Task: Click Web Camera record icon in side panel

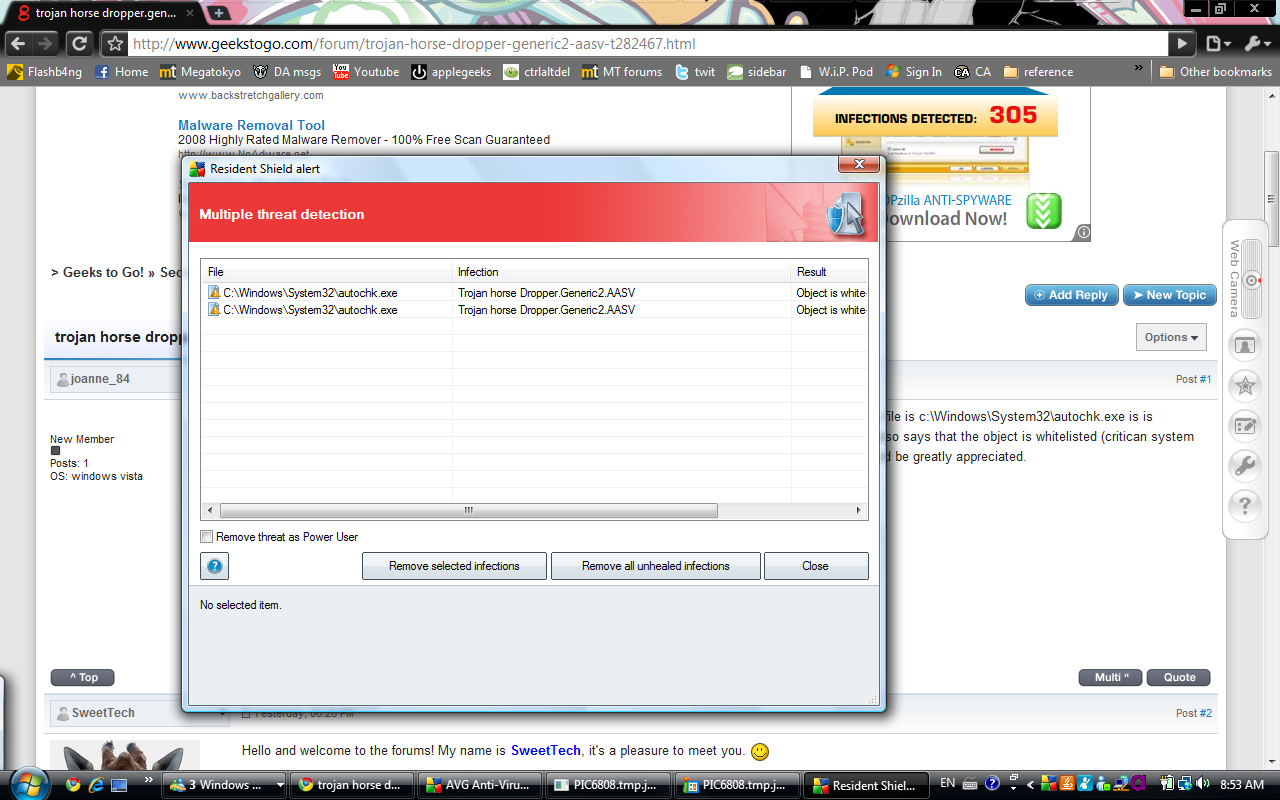Action: click(x=1252, y=281)
